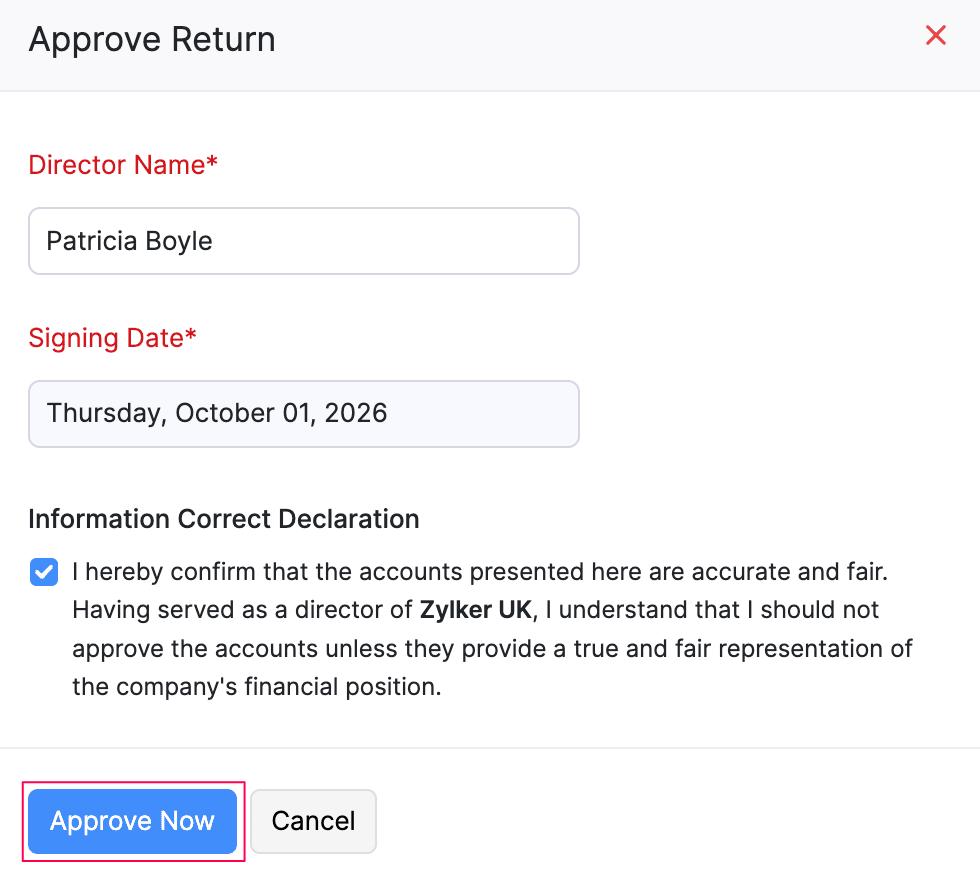
Task: Click the Approve Return dialog title
Action: click(x=152, y=39)
